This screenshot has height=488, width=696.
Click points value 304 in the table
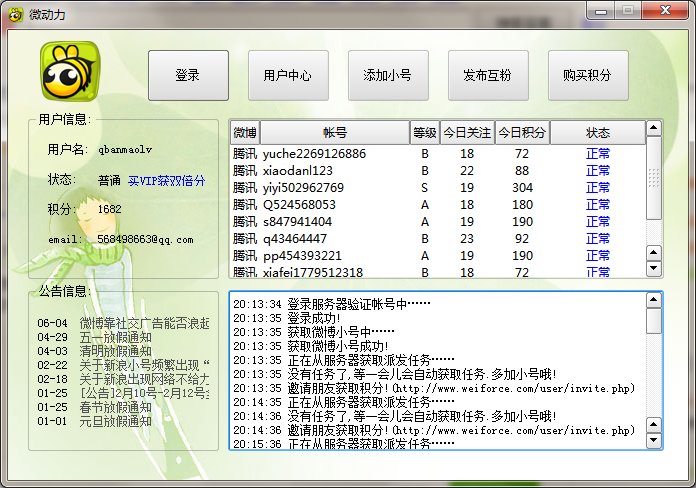522,188
